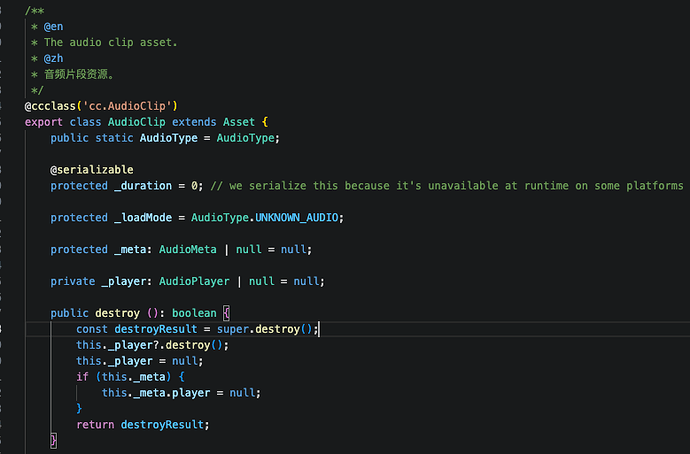Click the boolean return type
This screenshot has width=690, height=454.
[194, 313]
